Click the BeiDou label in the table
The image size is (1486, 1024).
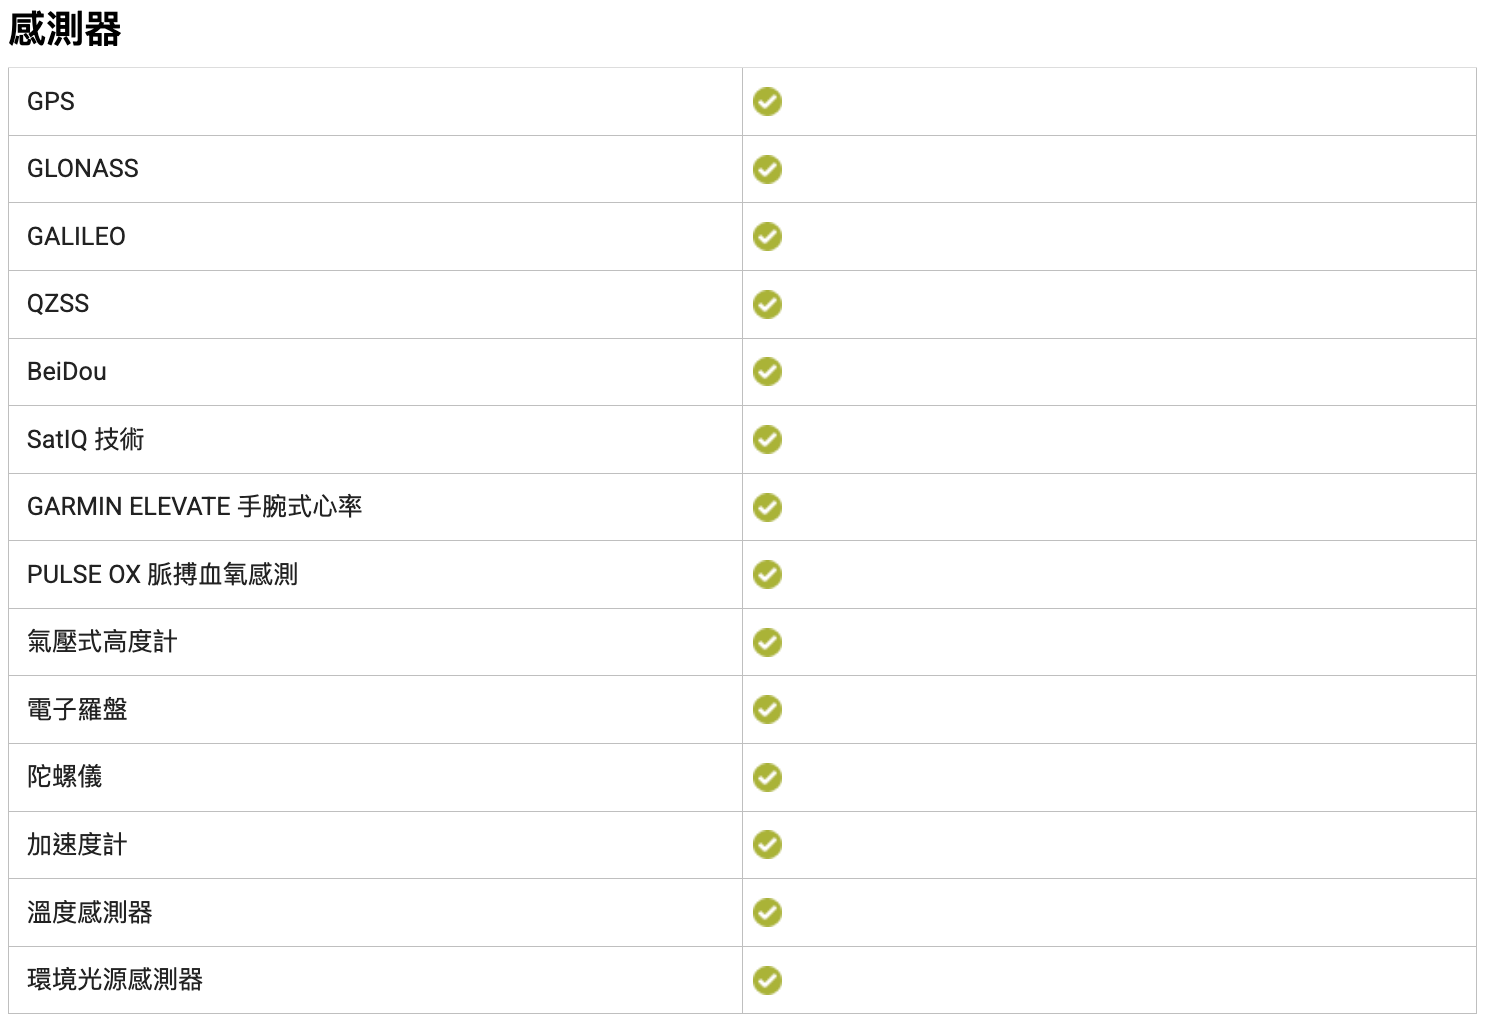[x=67, y=372]
